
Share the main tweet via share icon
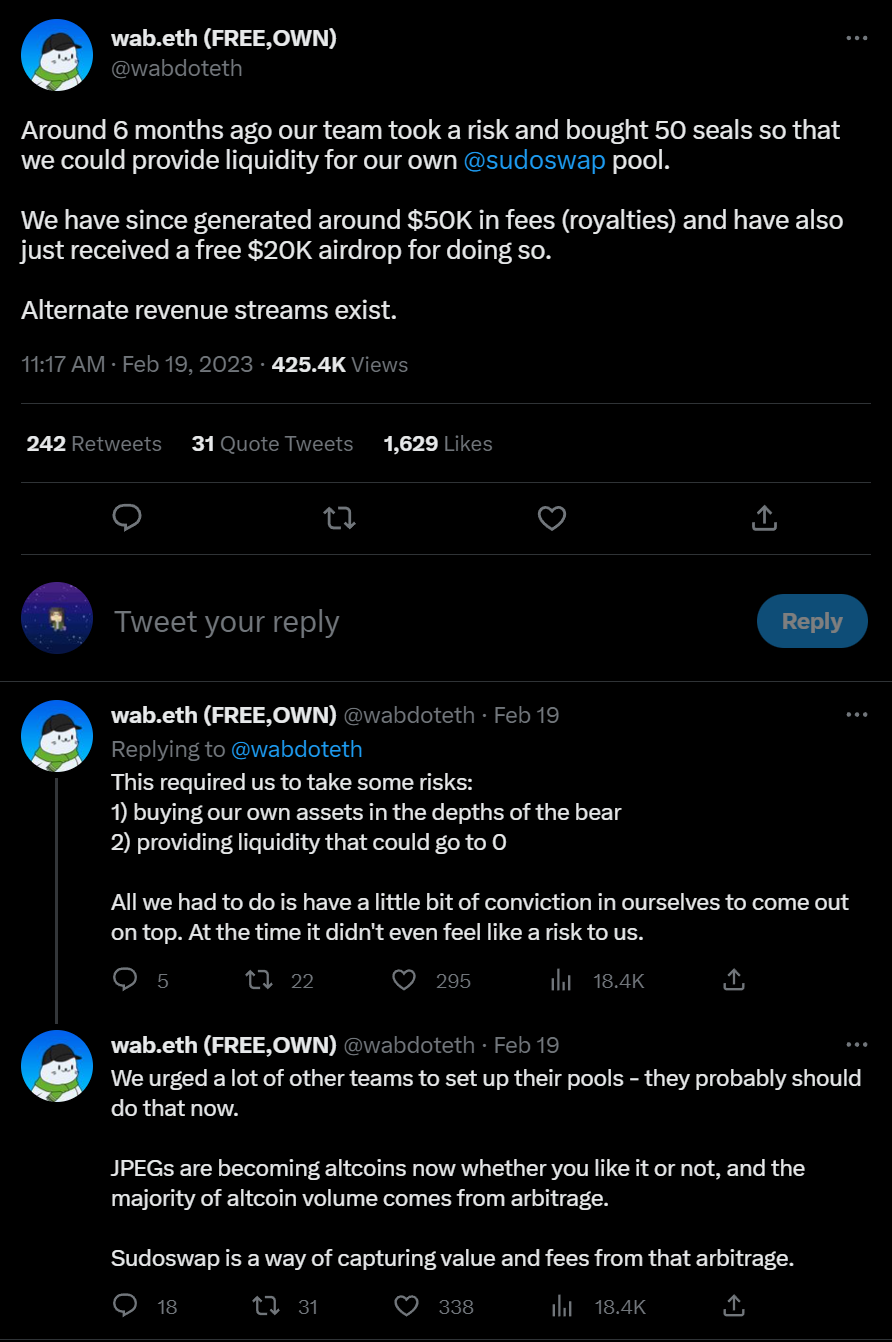coord(764,517)
